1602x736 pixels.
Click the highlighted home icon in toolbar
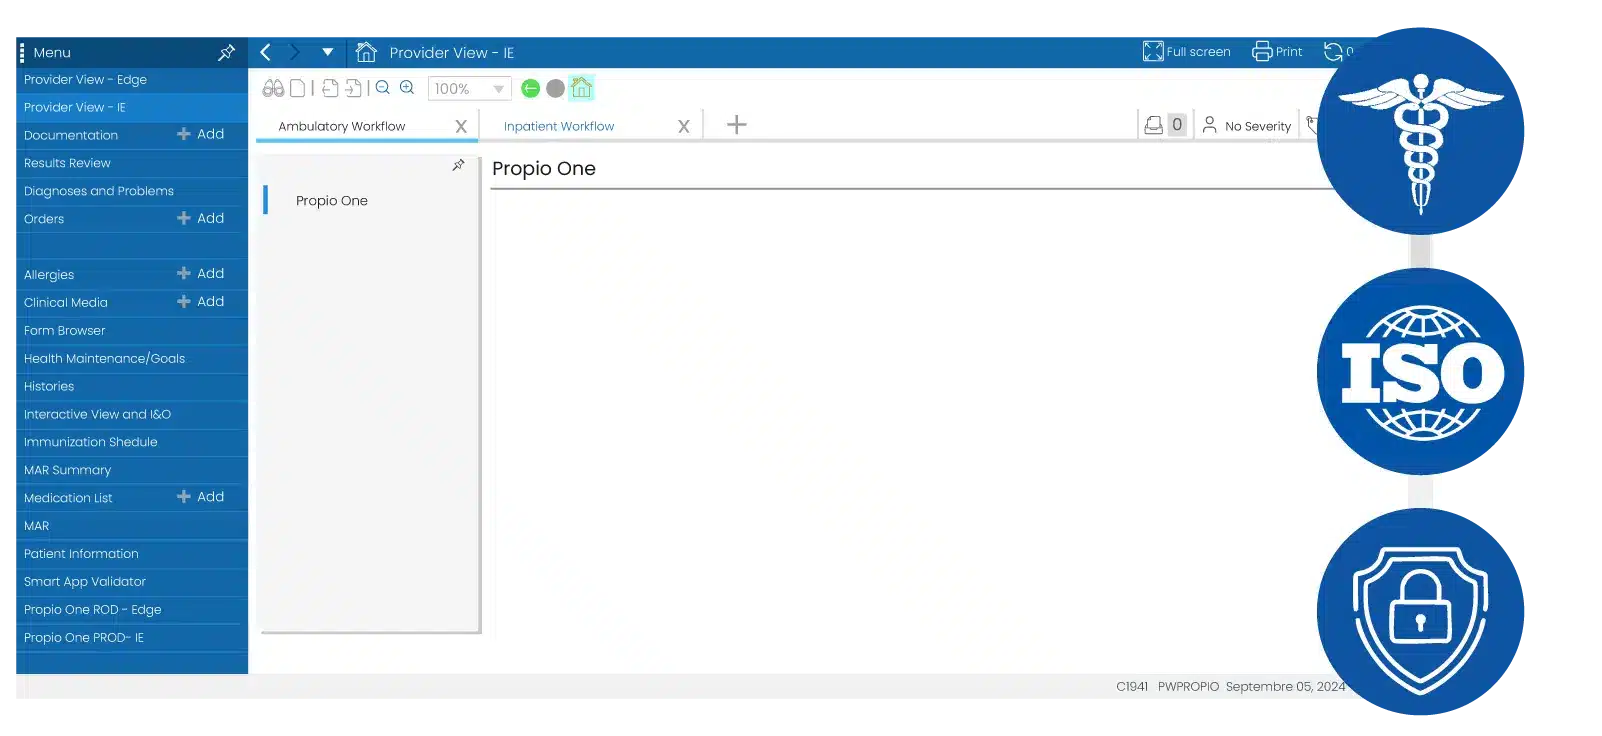pyautogui.click(x=582, y=88)
